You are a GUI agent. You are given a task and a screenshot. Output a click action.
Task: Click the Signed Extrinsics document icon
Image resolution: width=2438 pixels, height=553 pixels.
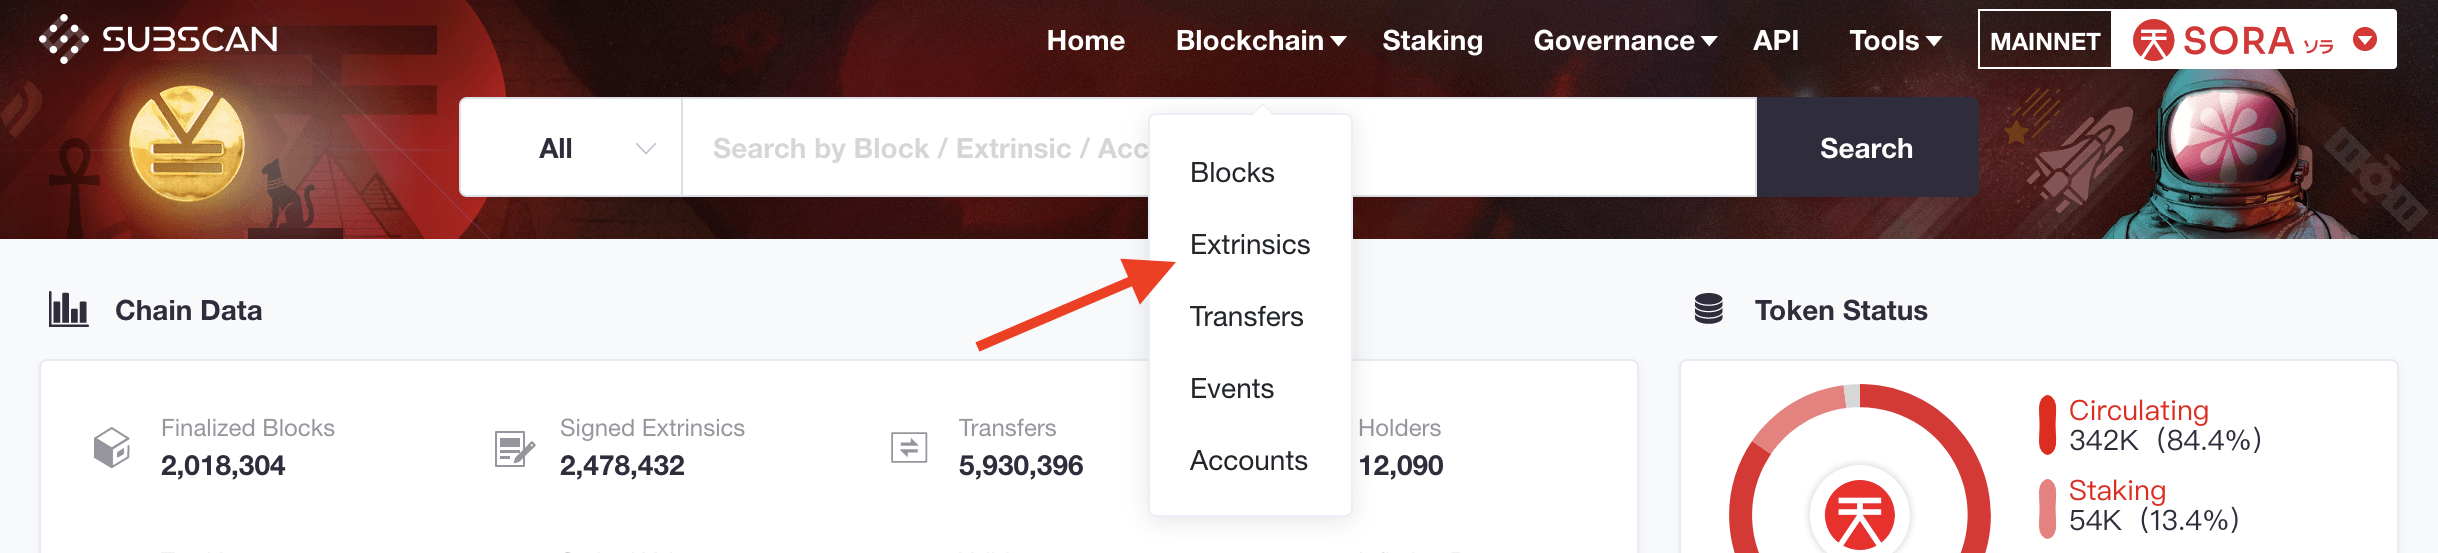tap(514, 448)
